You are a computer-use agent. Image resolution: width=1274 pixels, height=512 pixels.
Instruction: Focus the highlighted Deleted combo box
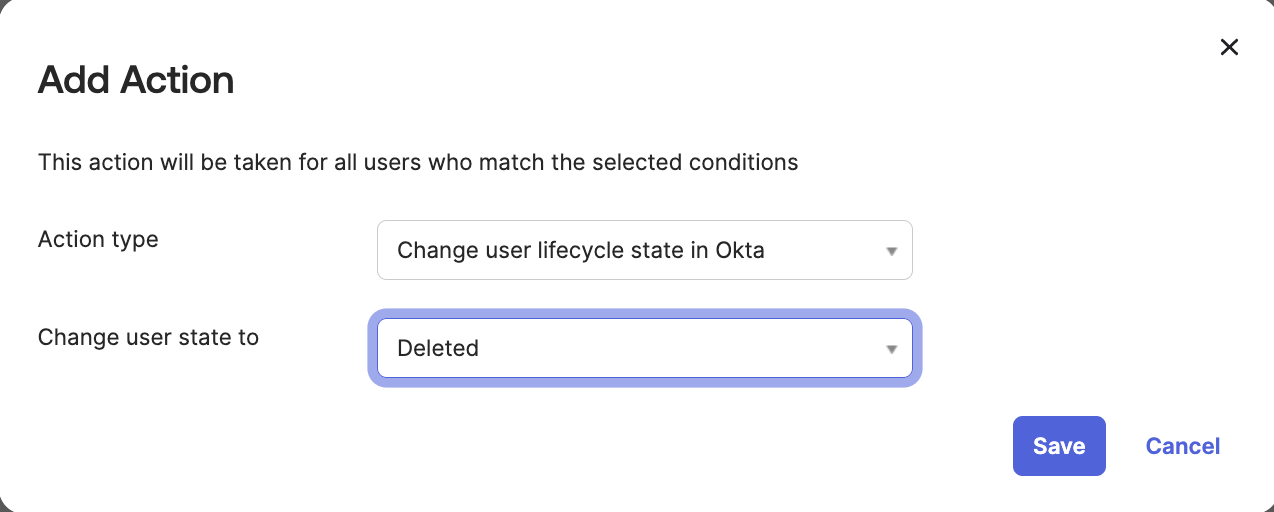coord(644,348)
